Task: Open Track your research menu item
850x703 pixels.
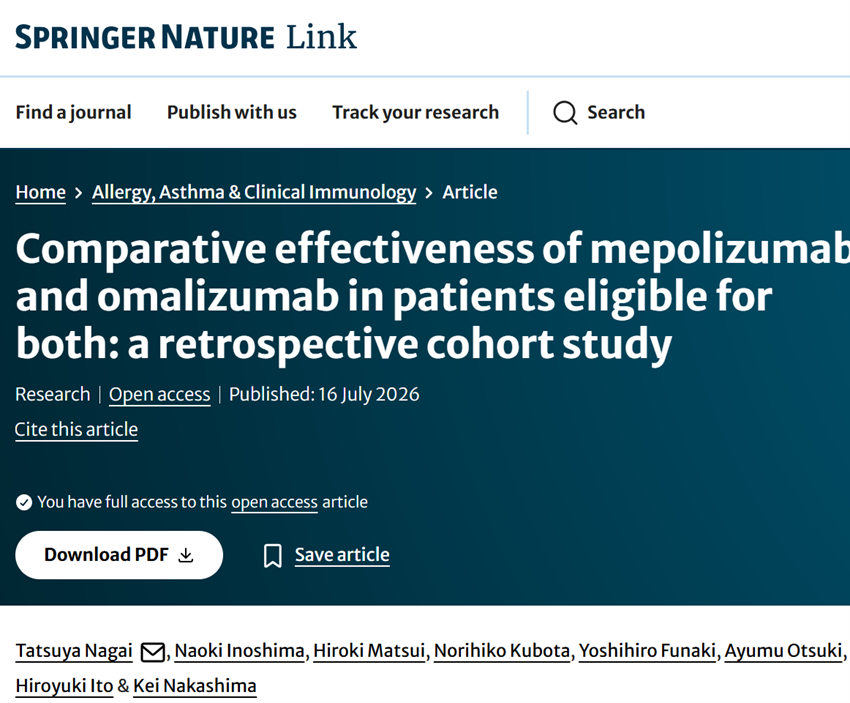Action: coord(415,112)
